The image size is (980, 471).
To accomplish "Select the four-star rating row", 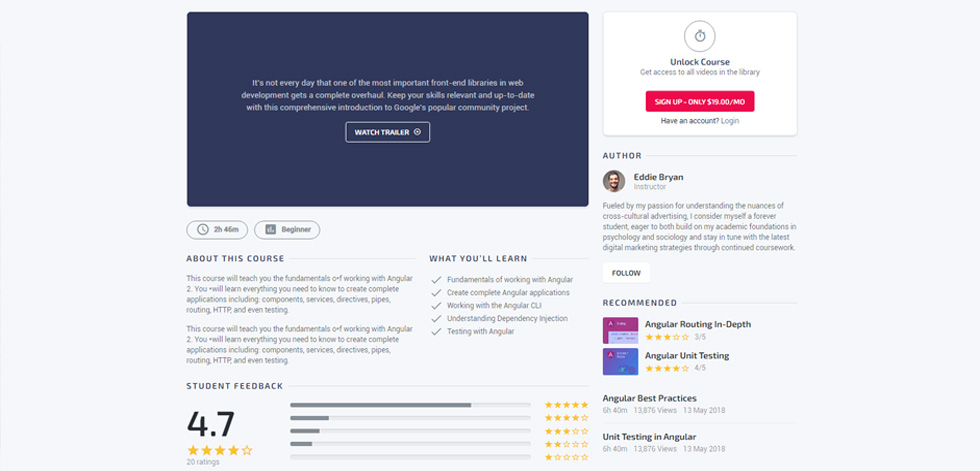I will [x=439, y=418].
